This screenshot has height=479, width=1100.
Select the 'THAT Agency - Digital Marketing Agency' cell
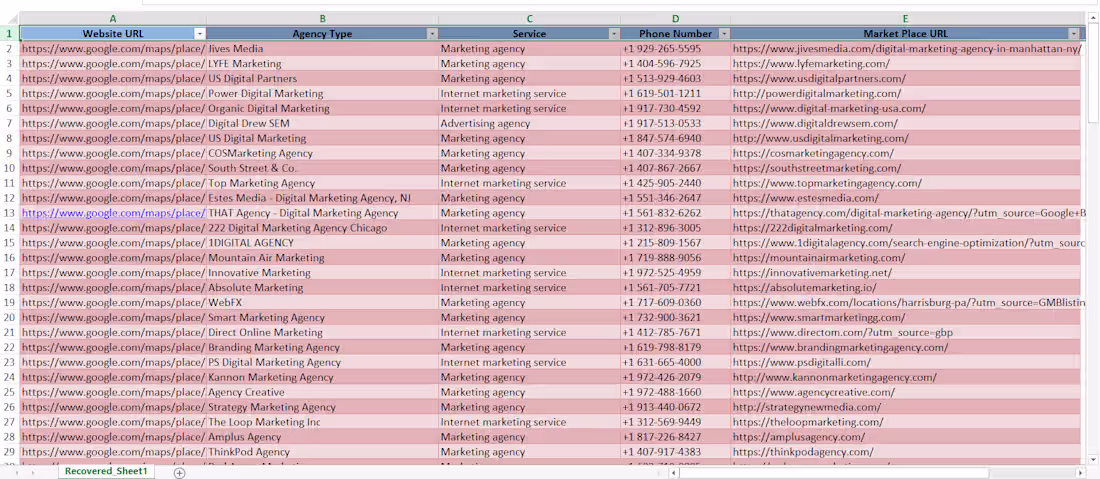[322, 213]
